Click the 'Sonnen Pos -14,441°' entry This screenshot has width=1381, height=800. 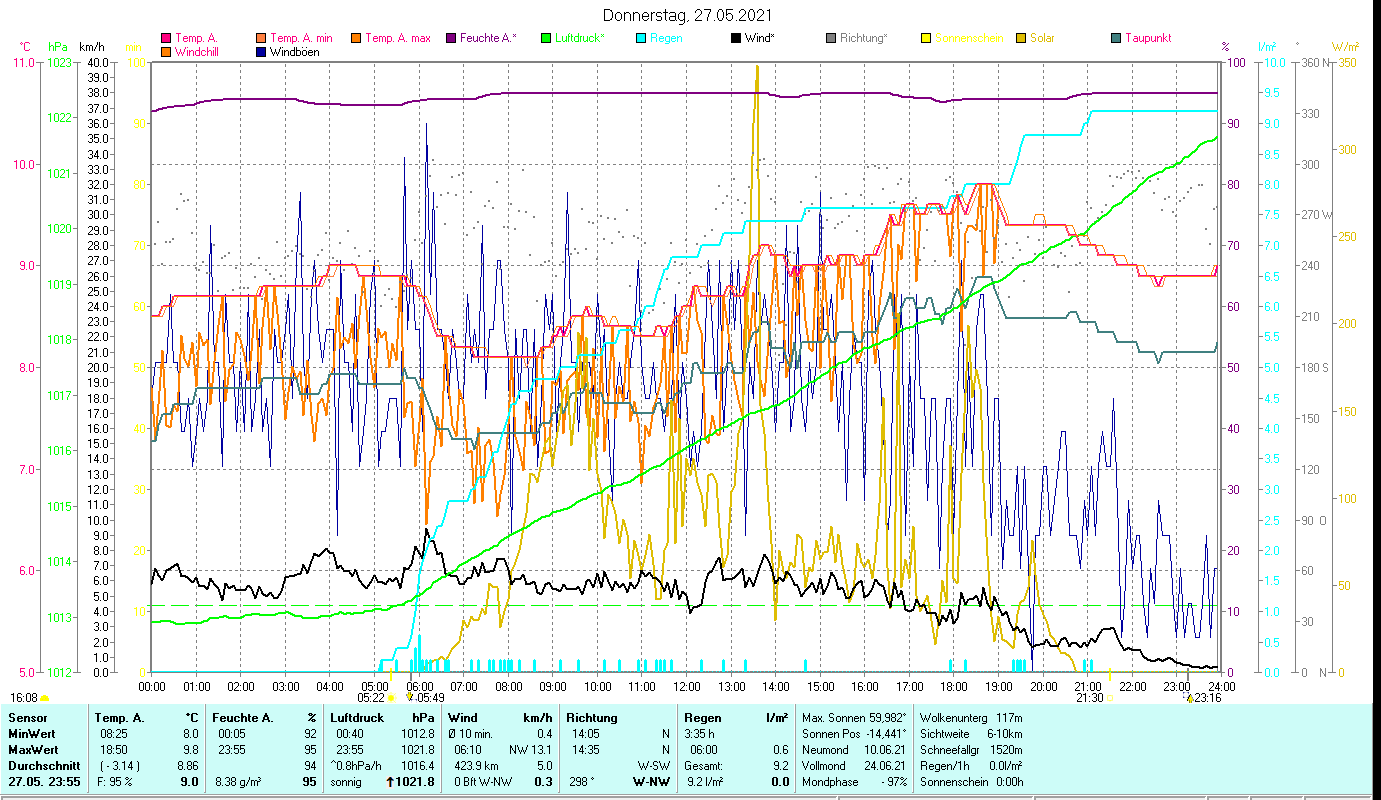pyautogui.click(x=854, y=733)
